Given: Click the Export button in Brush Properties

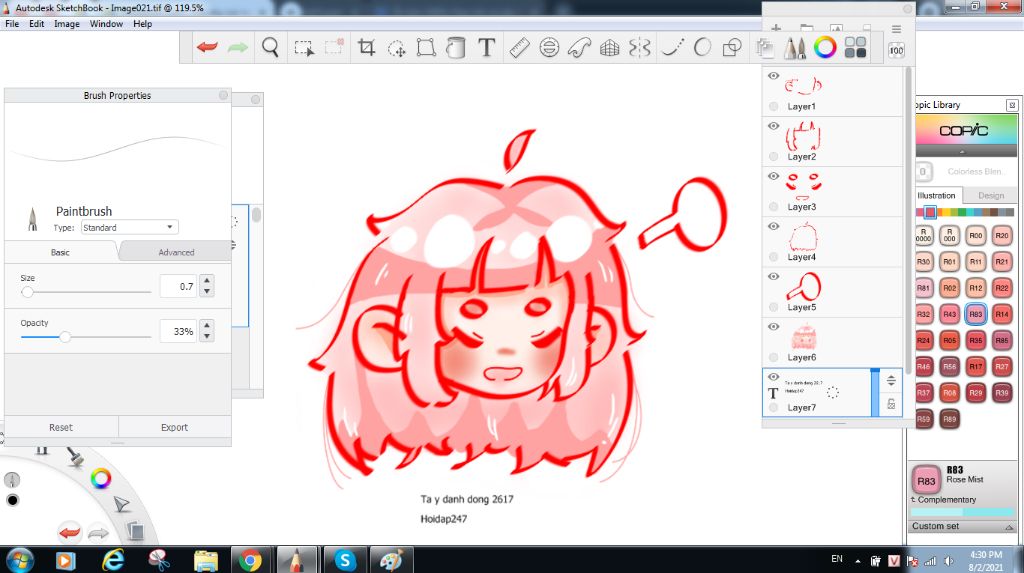Looking at the screenshot, I should pyautogui.click(x=174, y=427).
